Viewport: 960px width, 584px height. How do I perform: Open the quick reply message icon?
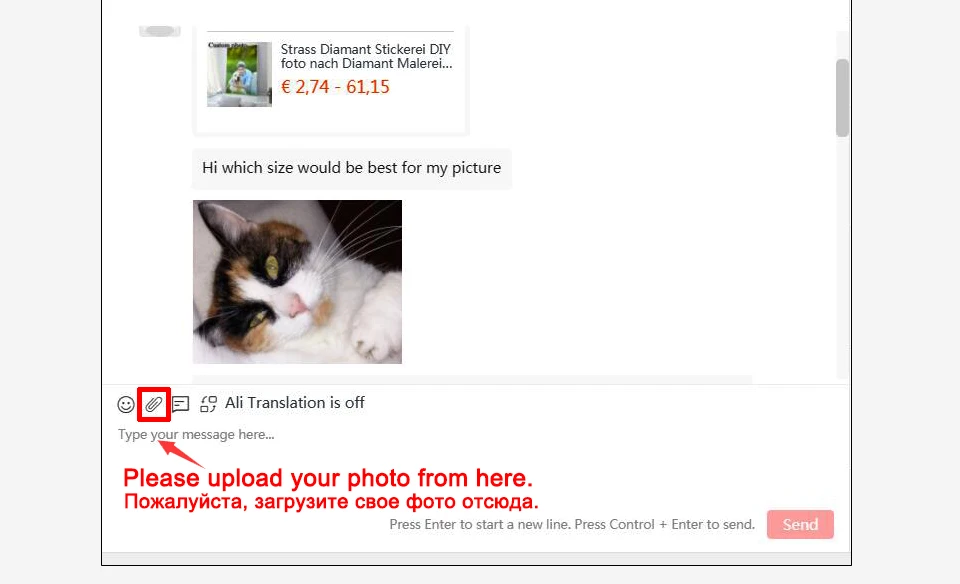pyautogui.click(x=181, y=404)
